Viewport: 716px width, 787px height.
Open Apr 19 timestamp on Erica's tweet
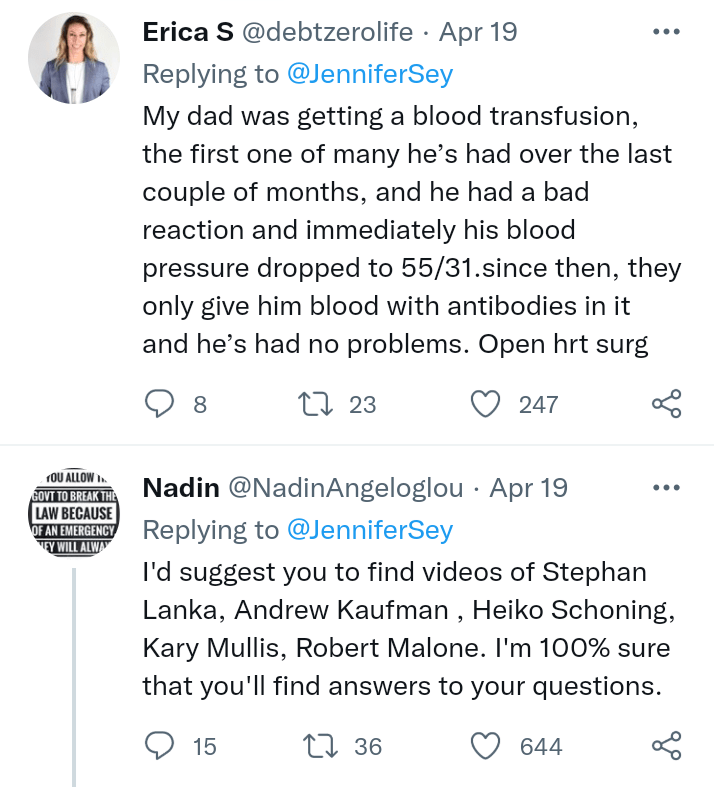[x=478, y=32]
